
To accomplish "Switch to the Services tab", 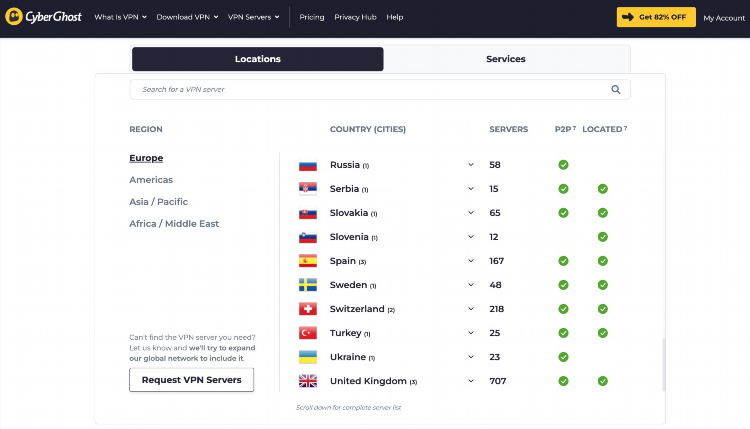I will click(x=506, y=59).
